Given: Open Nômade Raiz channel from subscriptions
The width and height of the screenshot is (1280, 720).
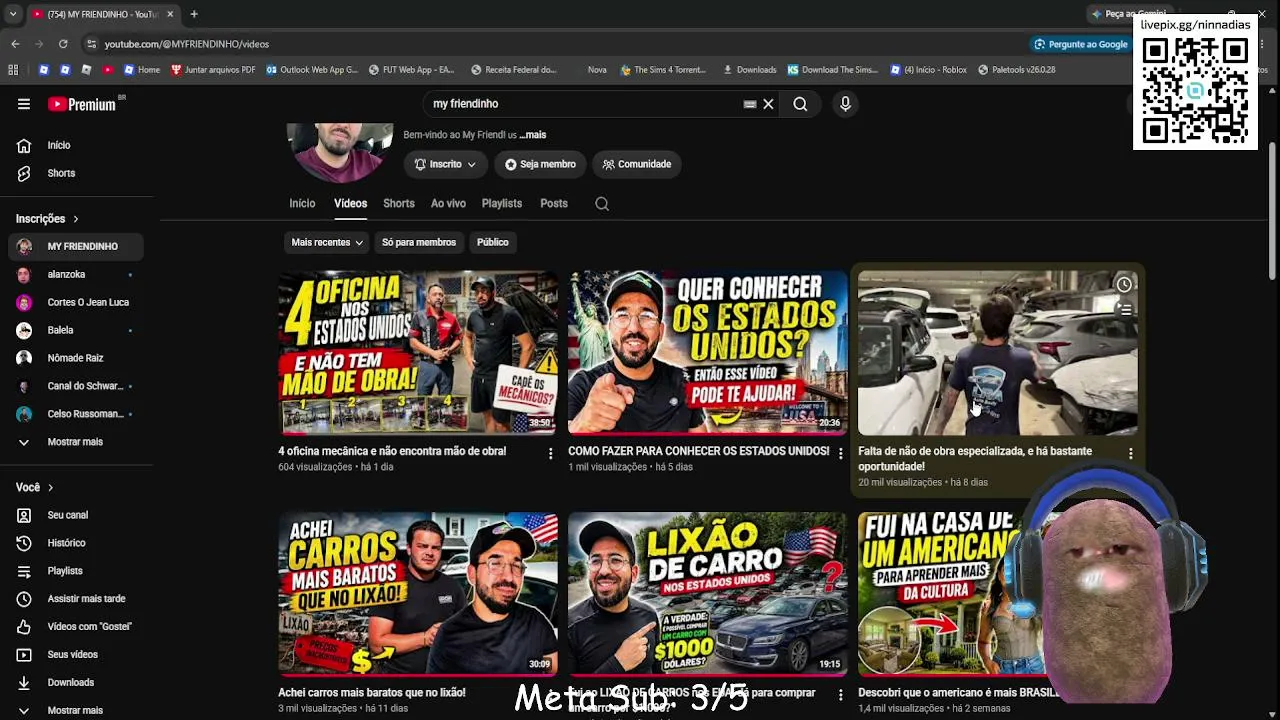Looking at the screenshot, I should click(76, 358).
